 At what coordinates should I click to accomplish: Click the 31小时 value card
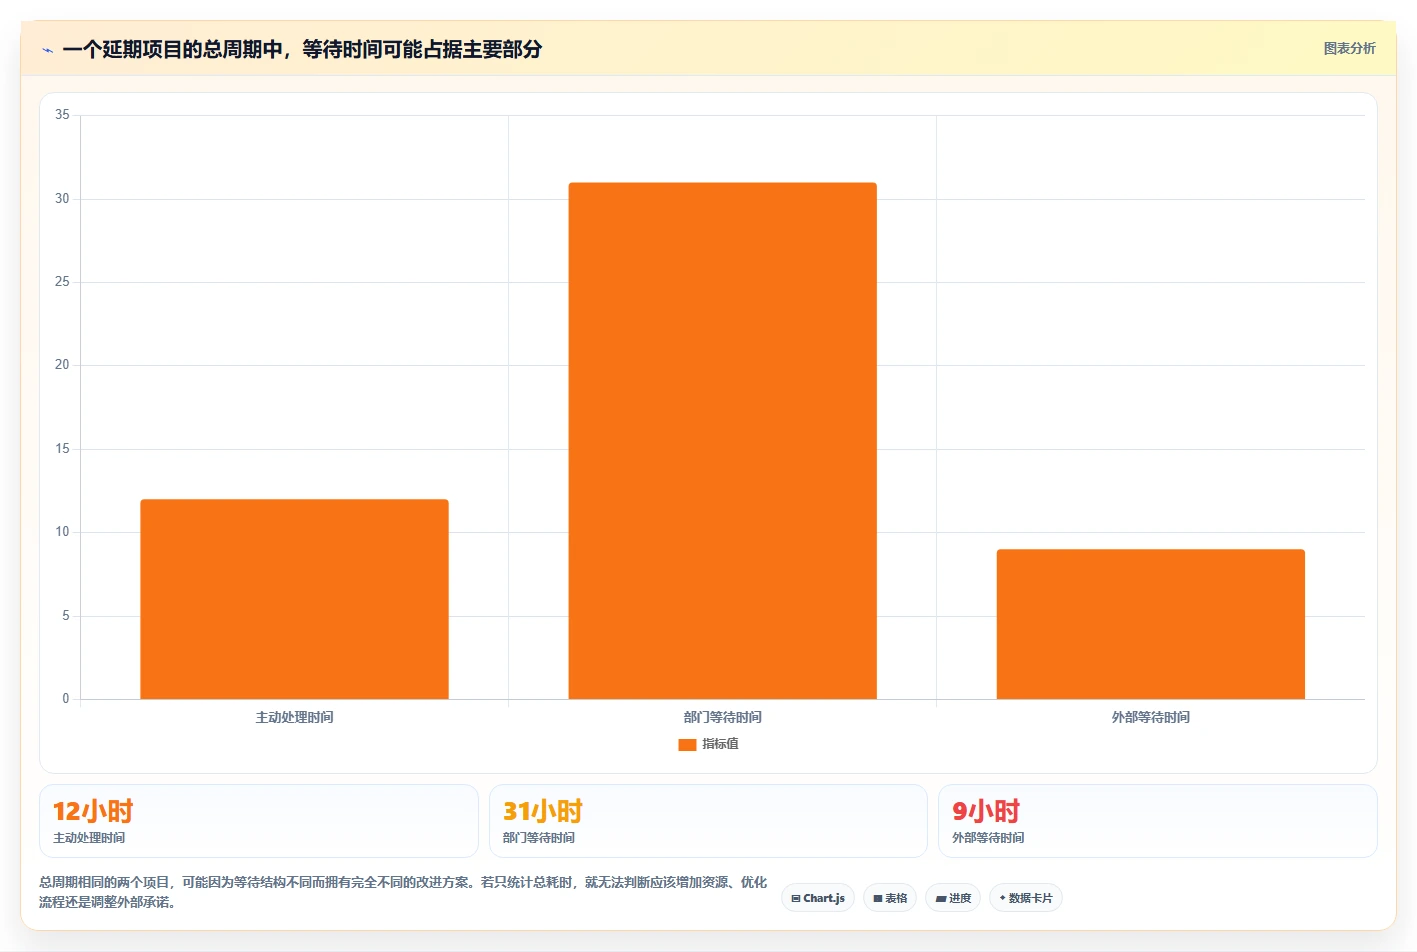coord(708,821)
